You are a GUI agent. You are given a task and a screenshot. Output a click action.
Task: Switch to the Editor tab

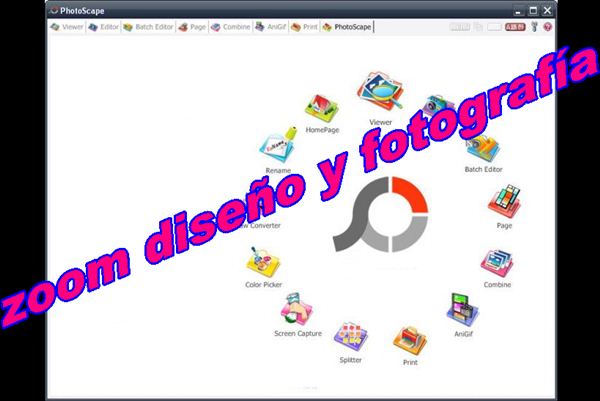click(x=103, y=27)
